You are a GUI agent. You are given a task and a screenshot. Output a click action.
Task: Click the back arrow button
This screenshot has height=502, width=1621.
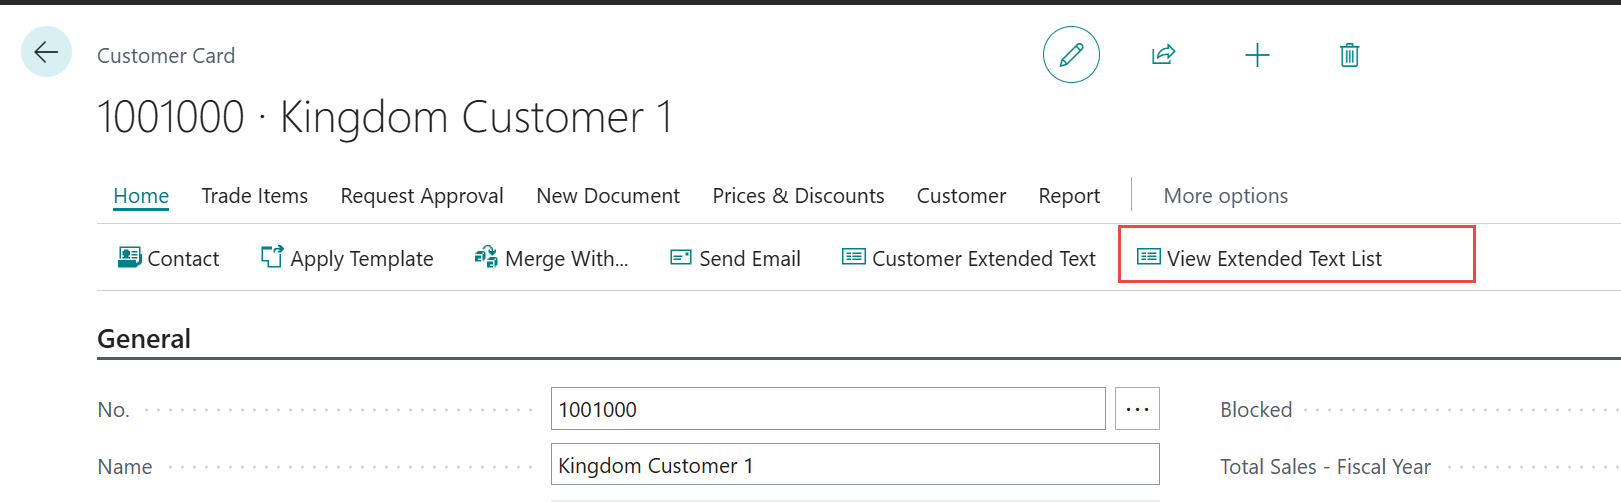tap(46, 52)
